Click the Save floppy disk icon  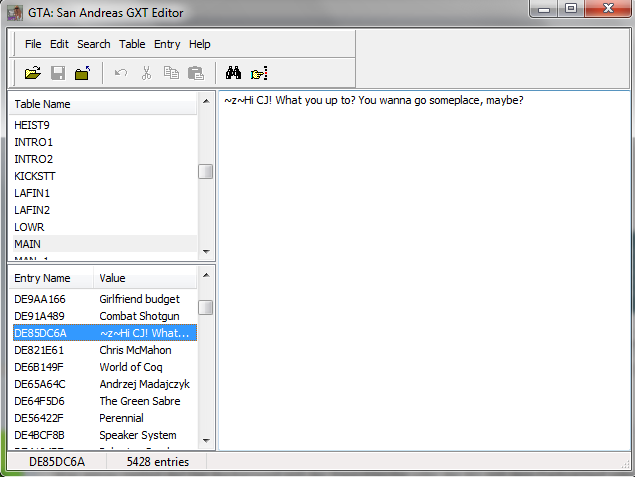click(58, 73)
